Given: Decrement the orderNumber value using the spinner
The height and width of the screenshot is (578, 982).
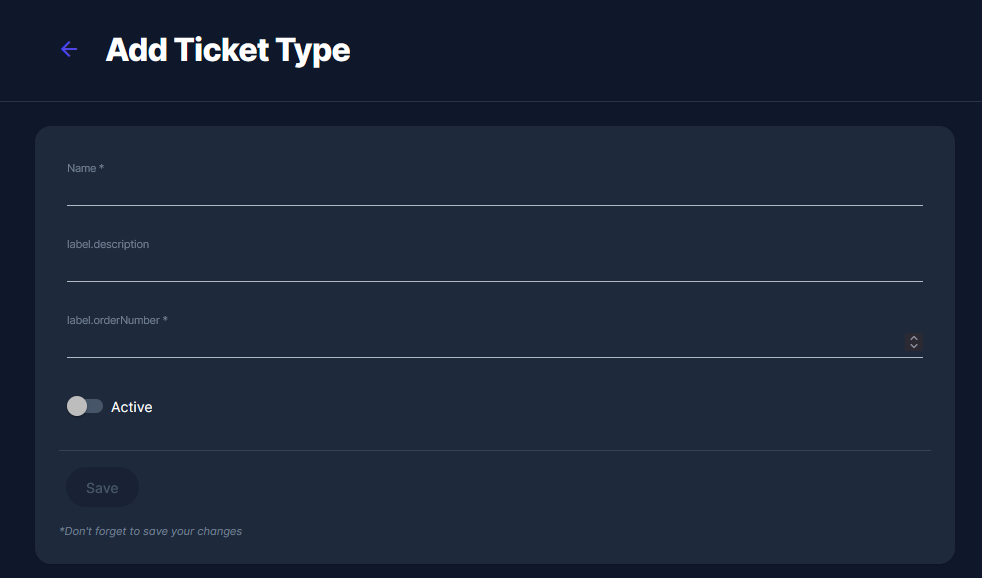Looking at the screenshot, I should click(x=913, y=346).
